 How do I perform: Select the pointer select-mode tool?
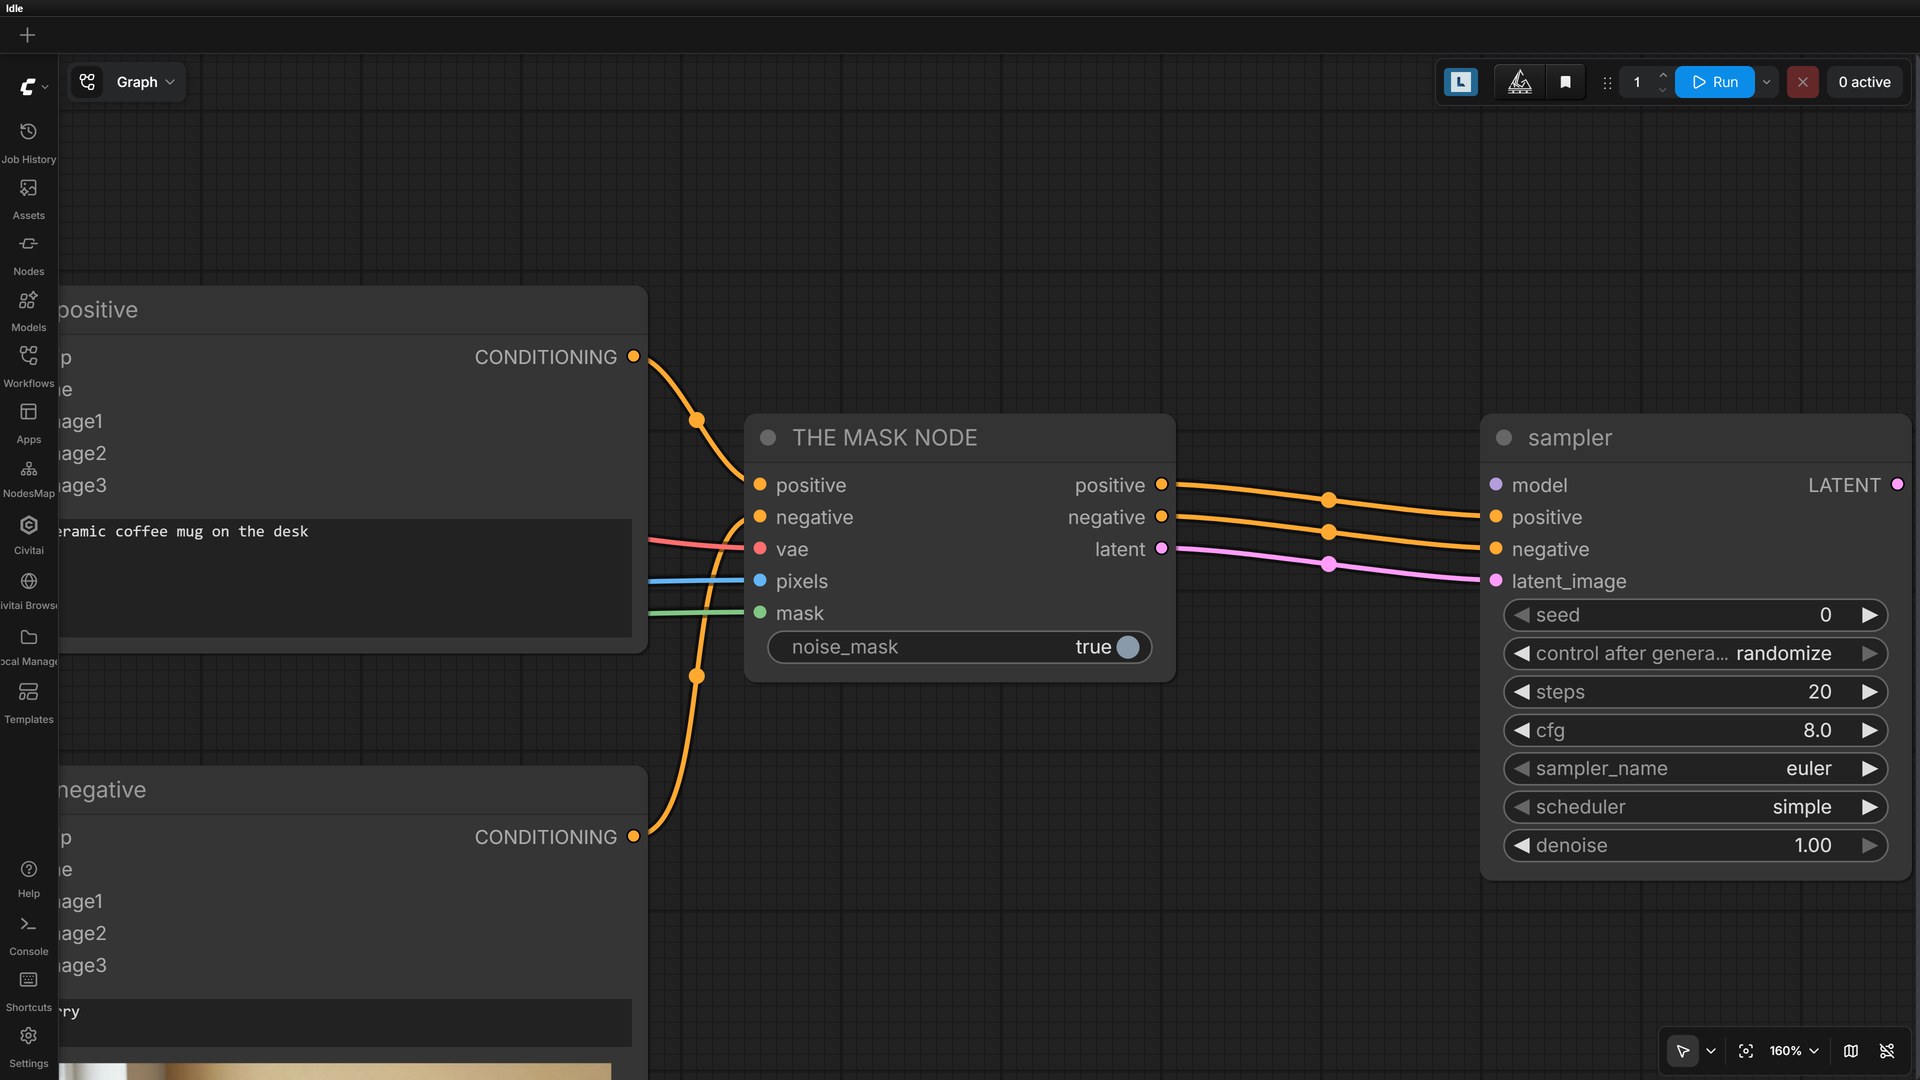[x=1683, y=1051]
